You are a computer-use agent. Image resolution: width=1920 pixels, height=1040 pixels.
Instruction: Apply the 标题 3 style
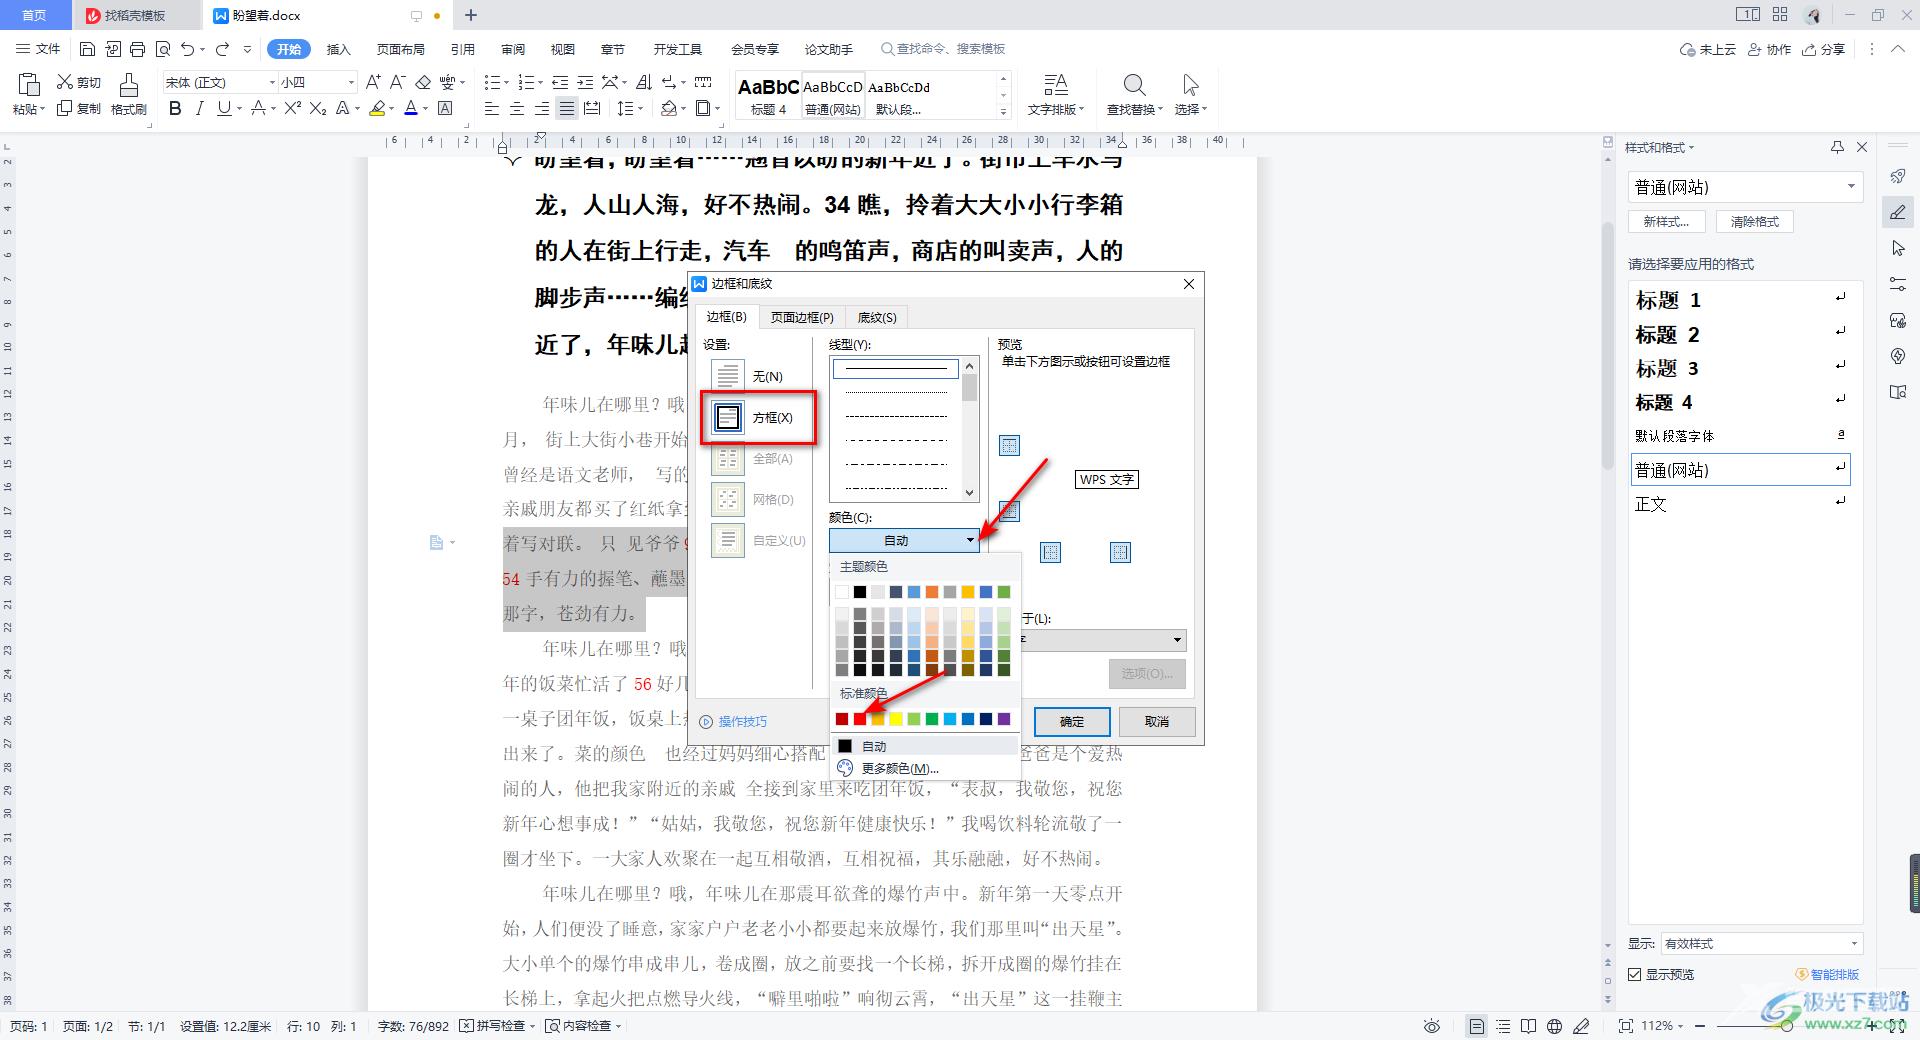pos(1740,368)
